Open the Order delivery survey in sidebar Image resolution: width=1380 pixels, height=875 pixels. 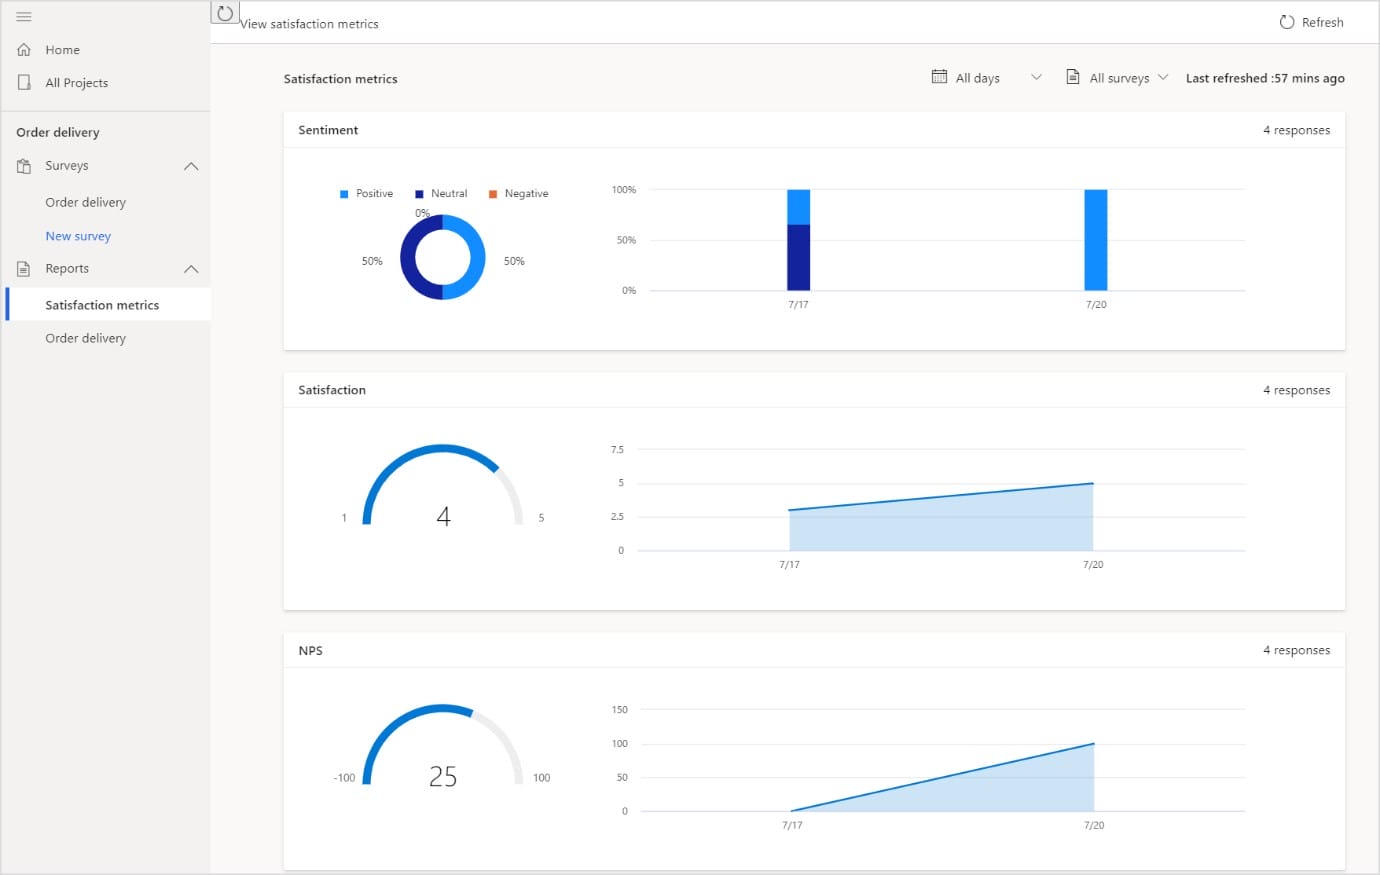click(x=86, y=202)
